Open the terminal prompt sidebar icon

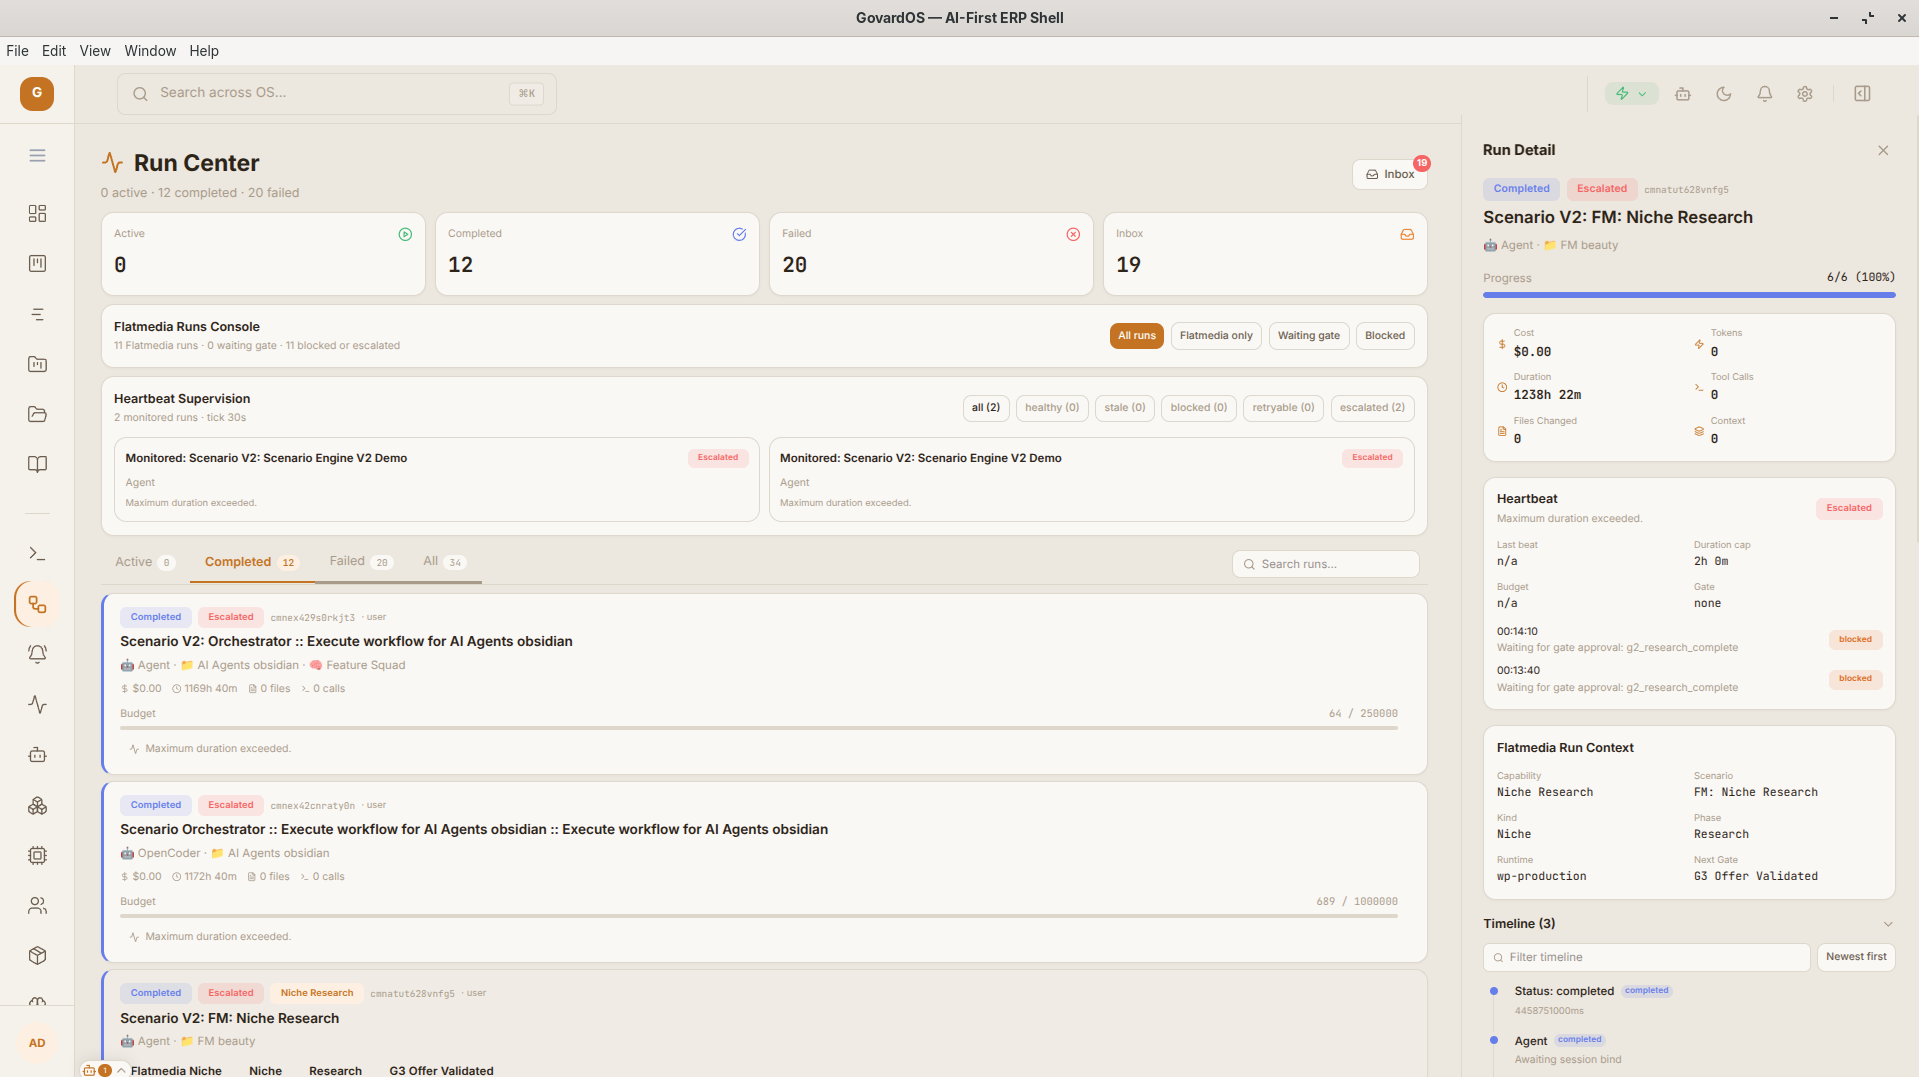tap(37, 553)
